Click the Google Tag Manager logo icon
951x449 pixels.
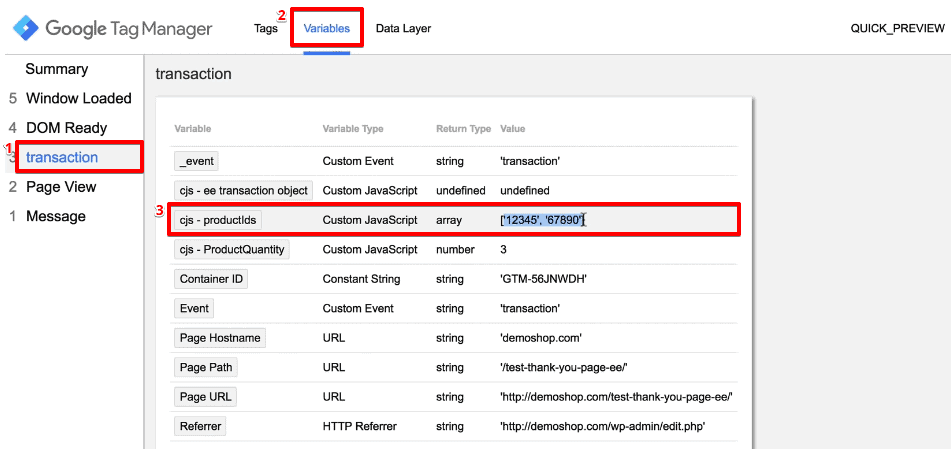[x=27, y=28]
